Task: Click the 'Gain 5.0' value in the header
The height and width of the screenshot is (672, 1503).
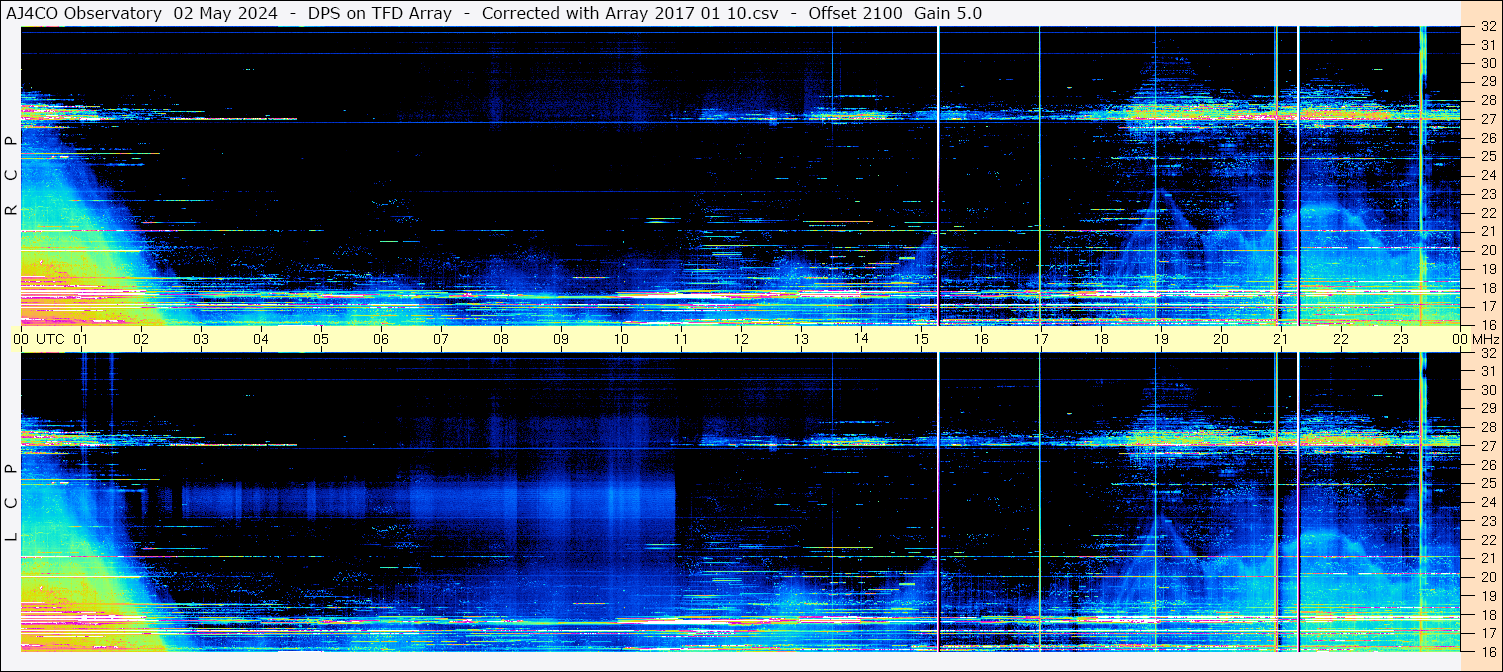Action: point(948,13)
